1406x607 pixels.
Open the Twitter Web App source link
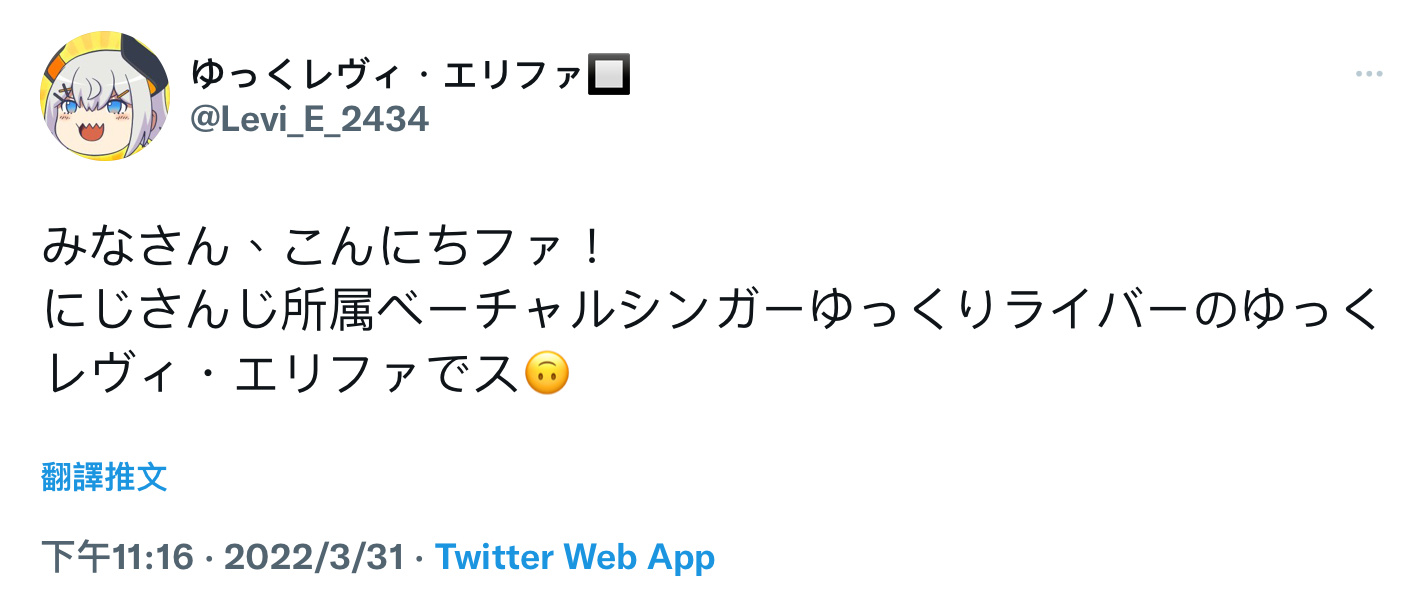coord(575,557)
